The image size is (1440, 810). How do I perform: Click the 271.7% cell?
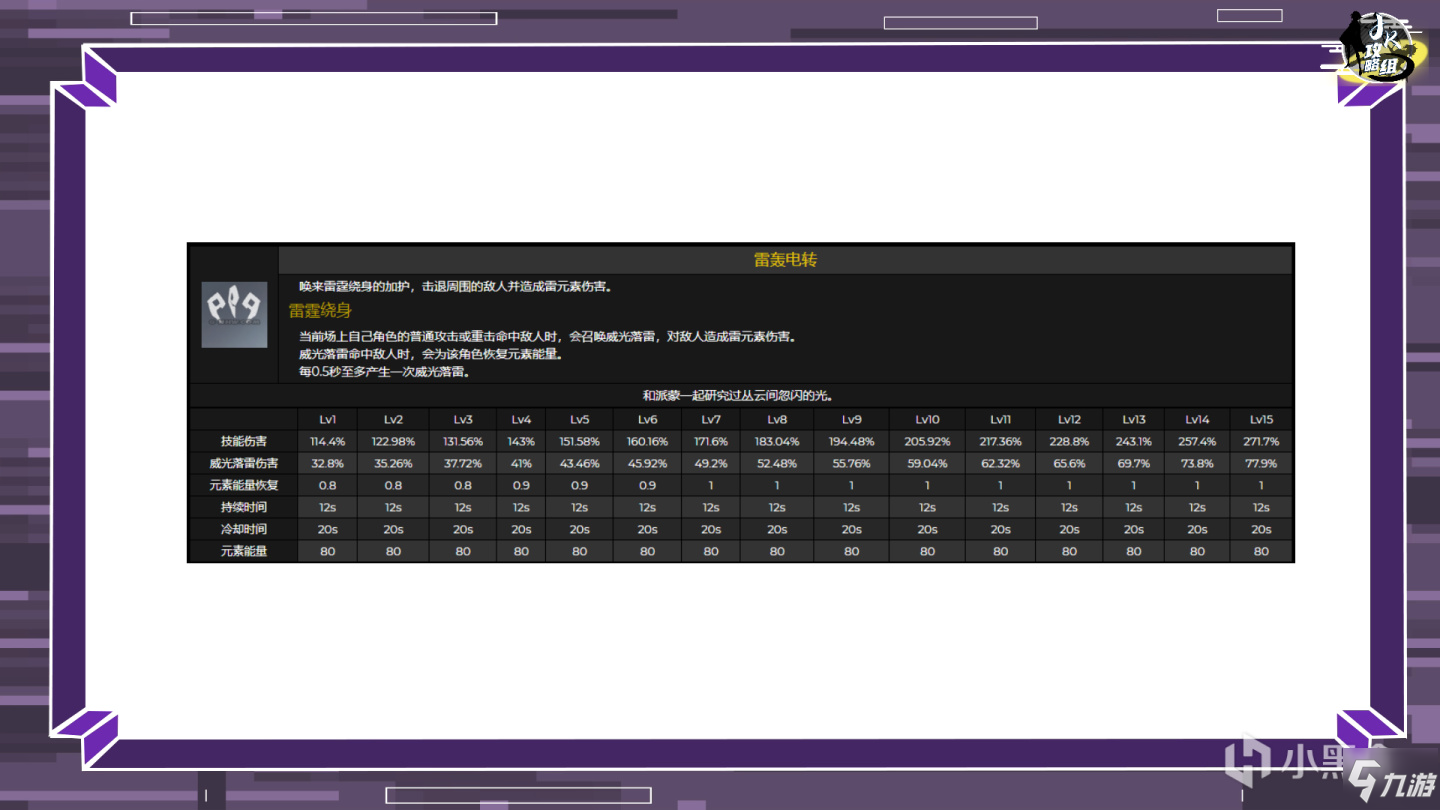[1261, 441]
